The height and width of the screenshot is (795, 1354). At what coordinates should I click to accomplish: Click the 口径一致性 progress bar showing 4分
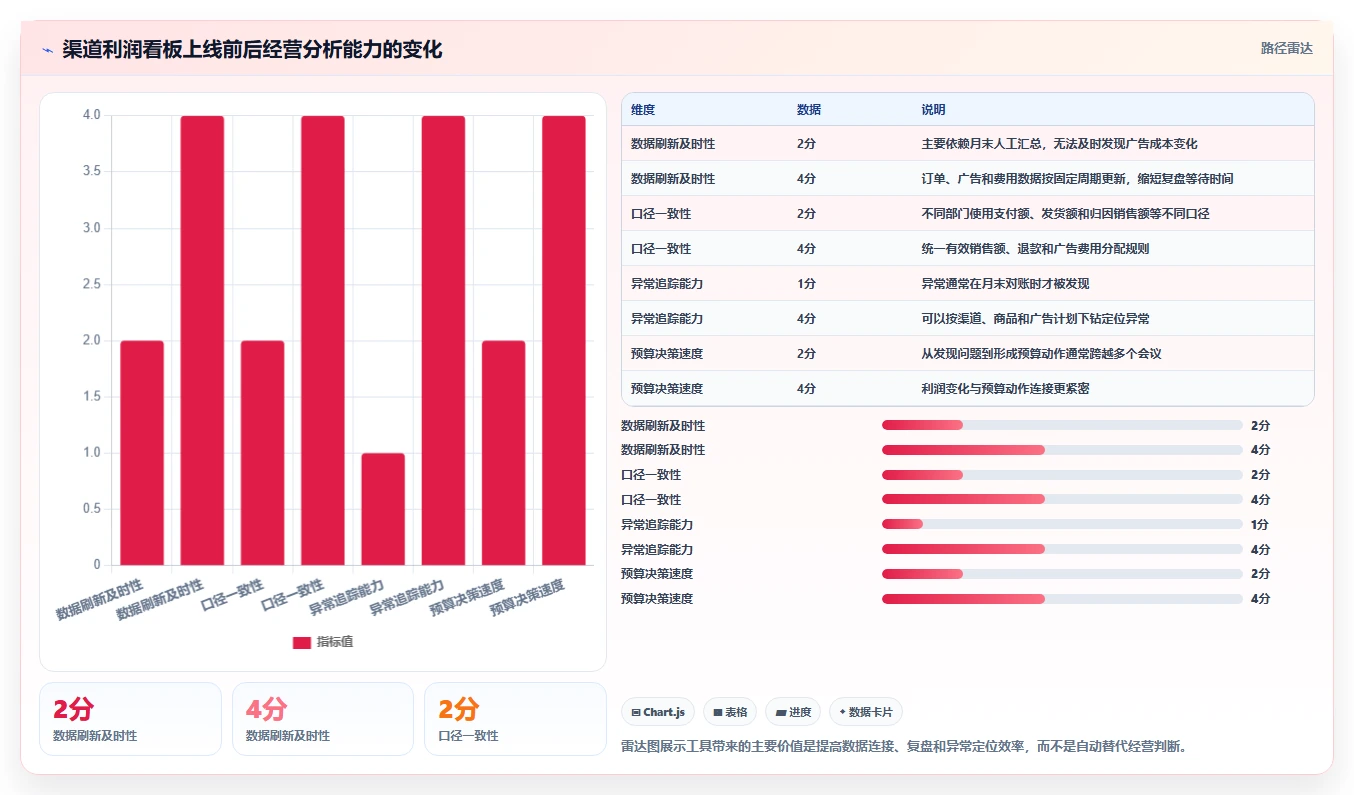tap(1062, 499)
